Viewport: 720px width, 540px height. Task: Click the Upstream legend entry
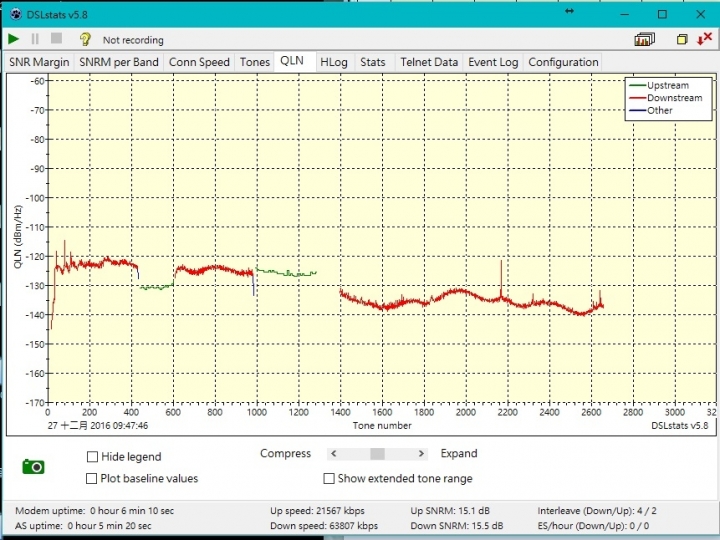659,85
